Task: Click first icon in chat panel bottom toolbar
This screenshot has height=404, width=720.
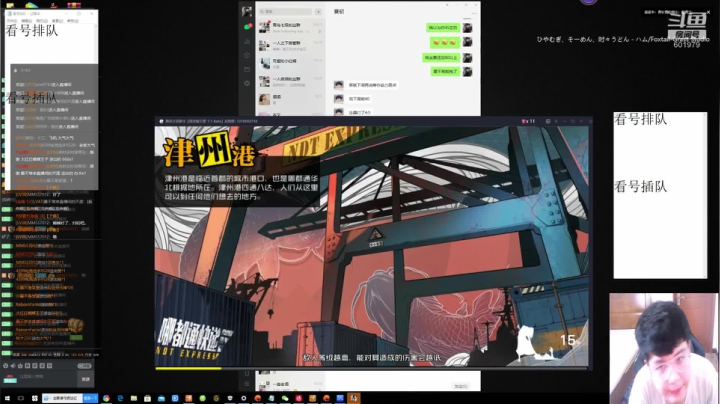Action: (x=6, y=366)
